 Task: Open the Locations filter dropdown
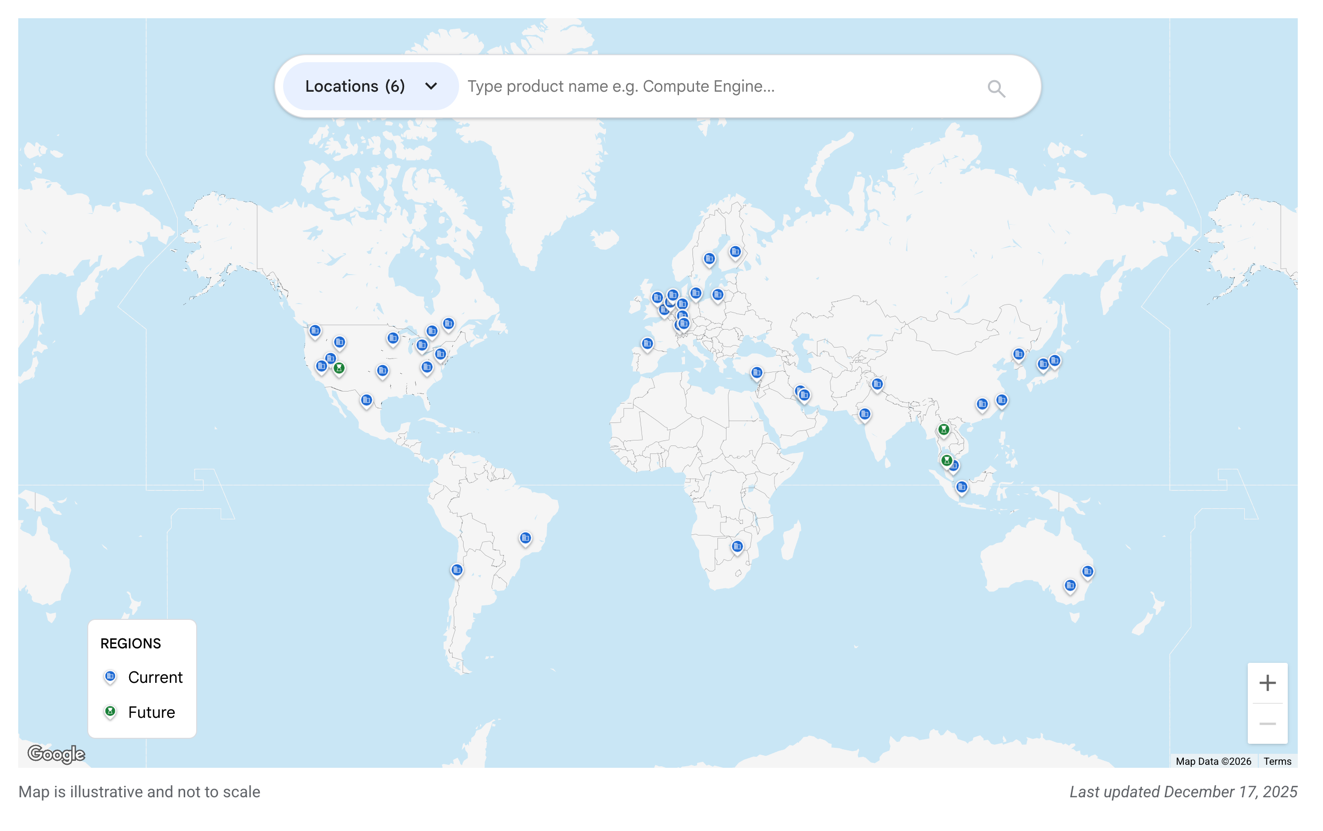(x=370, y=86)
